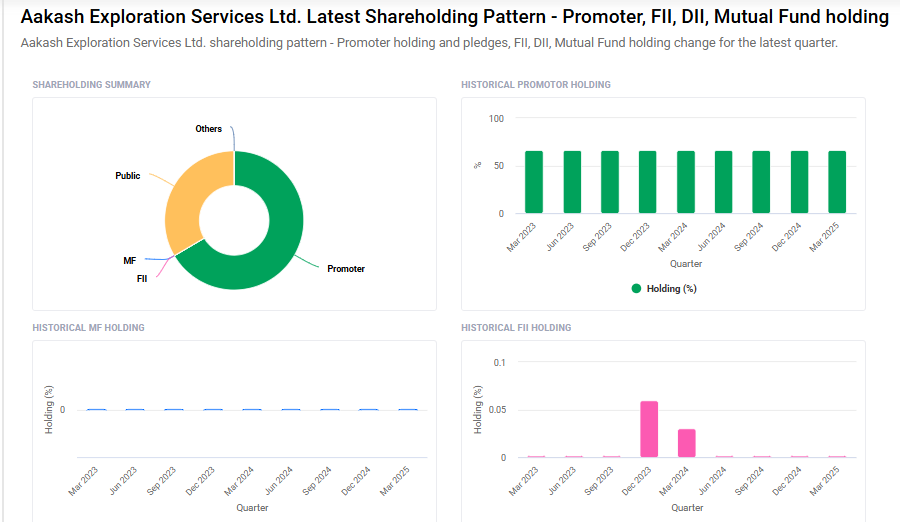Click Jun 2024 label in promoter chart

(x=711, y=237)
